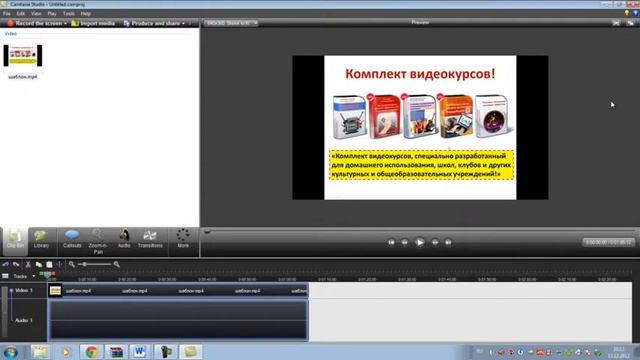This screenshot has width=640, height=360.
Task: Click the undo icon in timeline toolbar
Action: point(5,264)
